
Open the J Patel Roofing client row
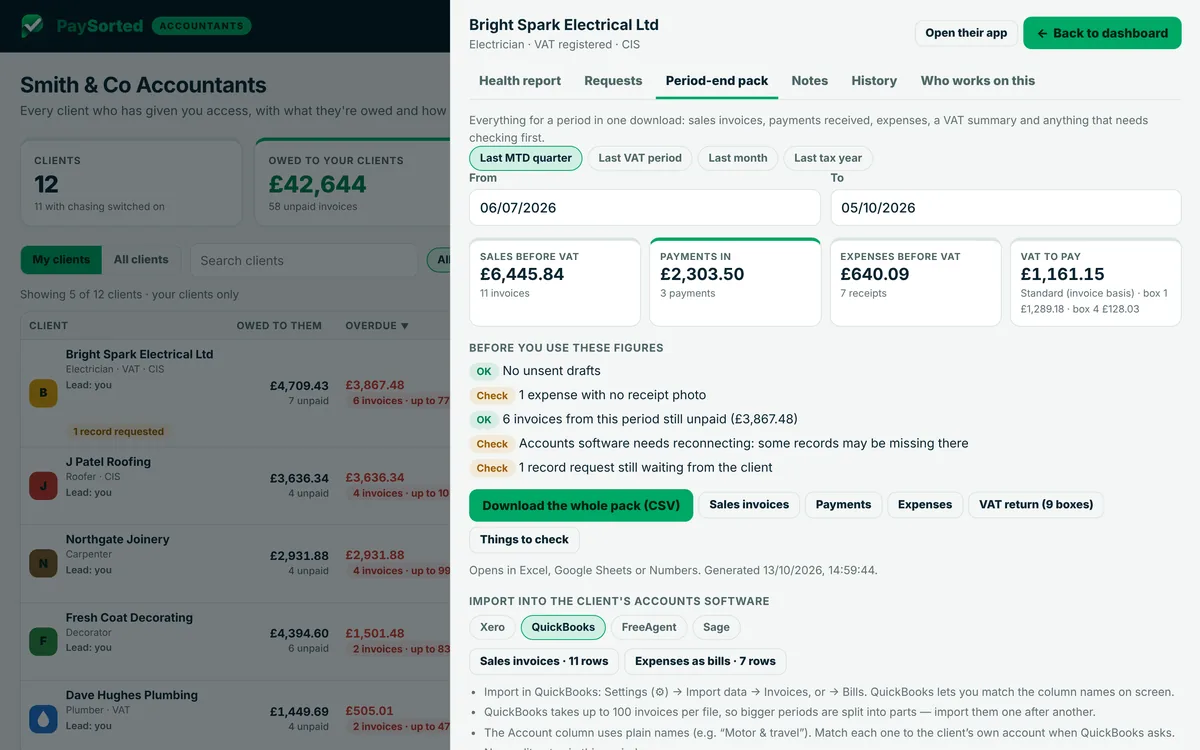[x=235, y=486]
